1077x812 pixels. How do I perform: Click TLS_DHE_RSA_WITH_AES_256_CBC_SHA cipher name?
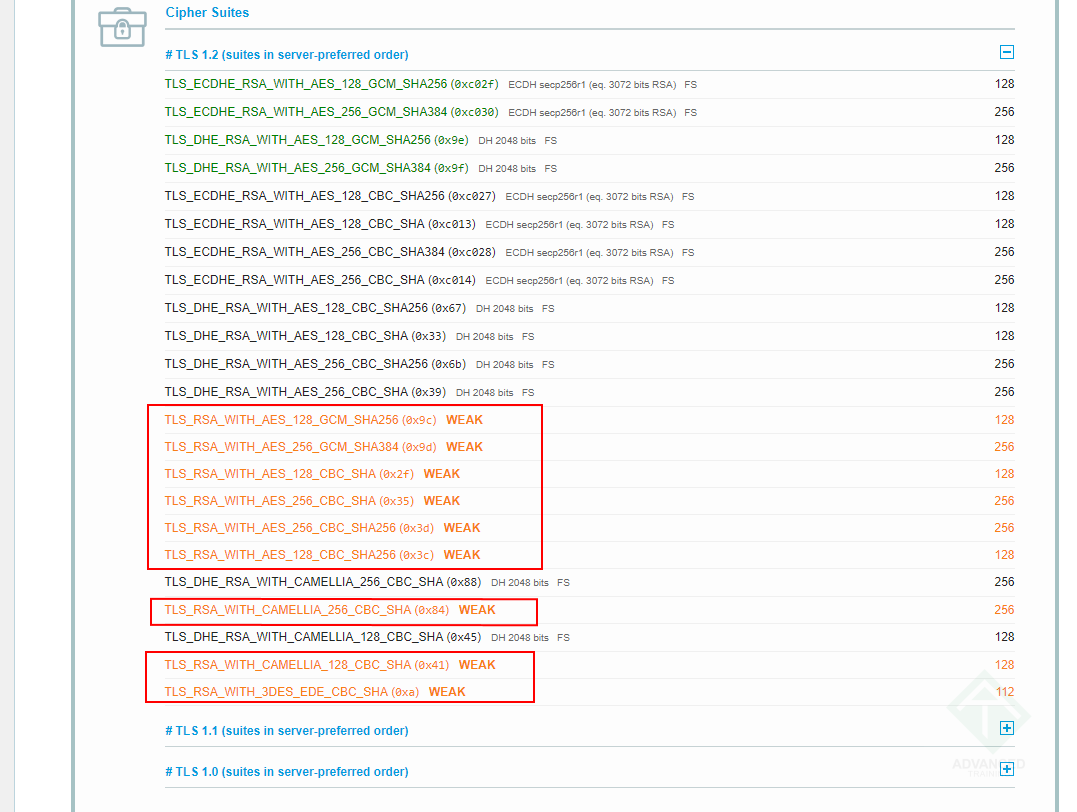[x=286, y=392]
